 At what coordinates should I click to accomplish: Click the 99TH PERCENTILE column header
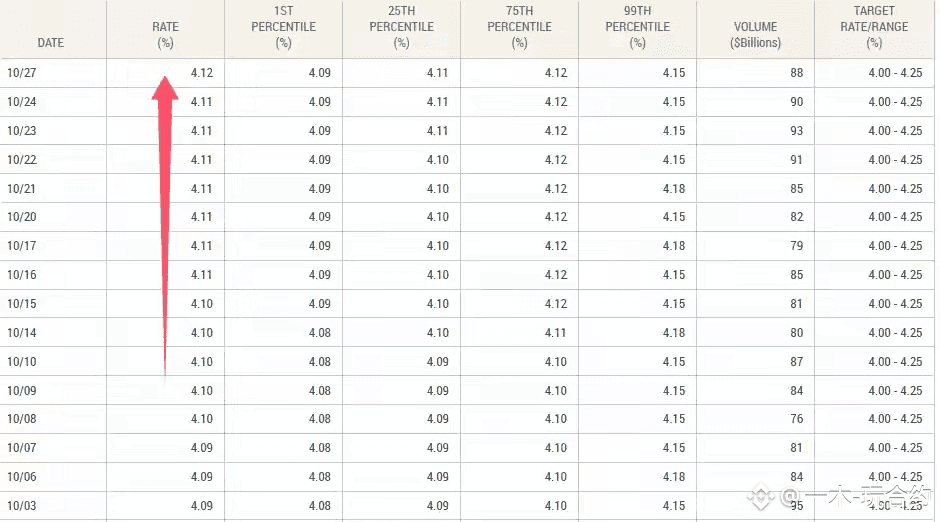637,27
